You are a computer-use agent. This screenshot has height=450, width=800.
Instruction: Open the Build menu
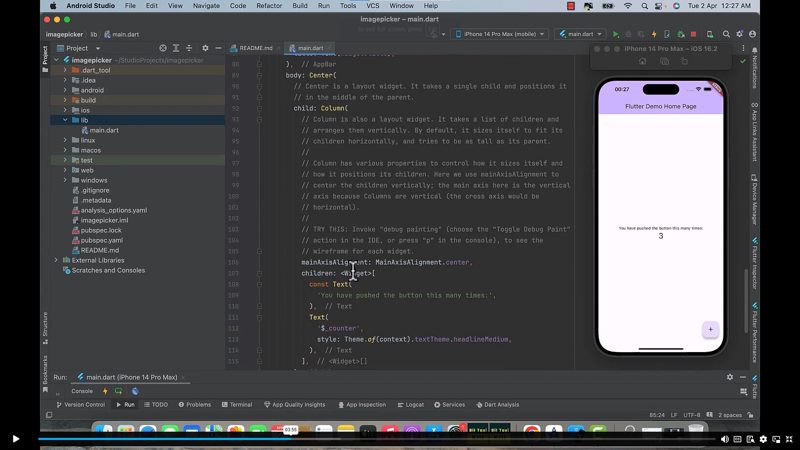(x=299, y=6)
